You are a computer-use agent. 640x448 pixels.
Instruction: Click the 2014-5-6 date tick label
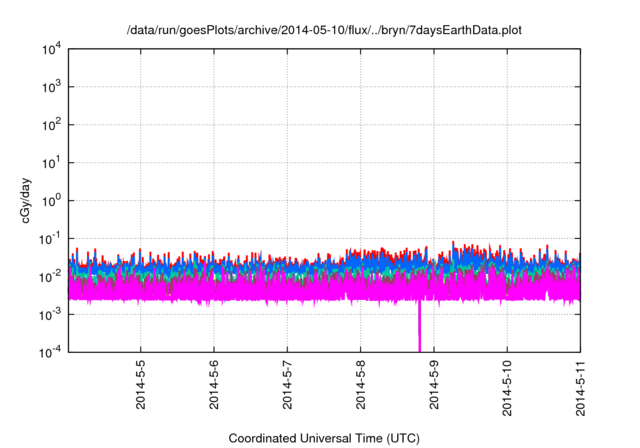coord(214,385)
